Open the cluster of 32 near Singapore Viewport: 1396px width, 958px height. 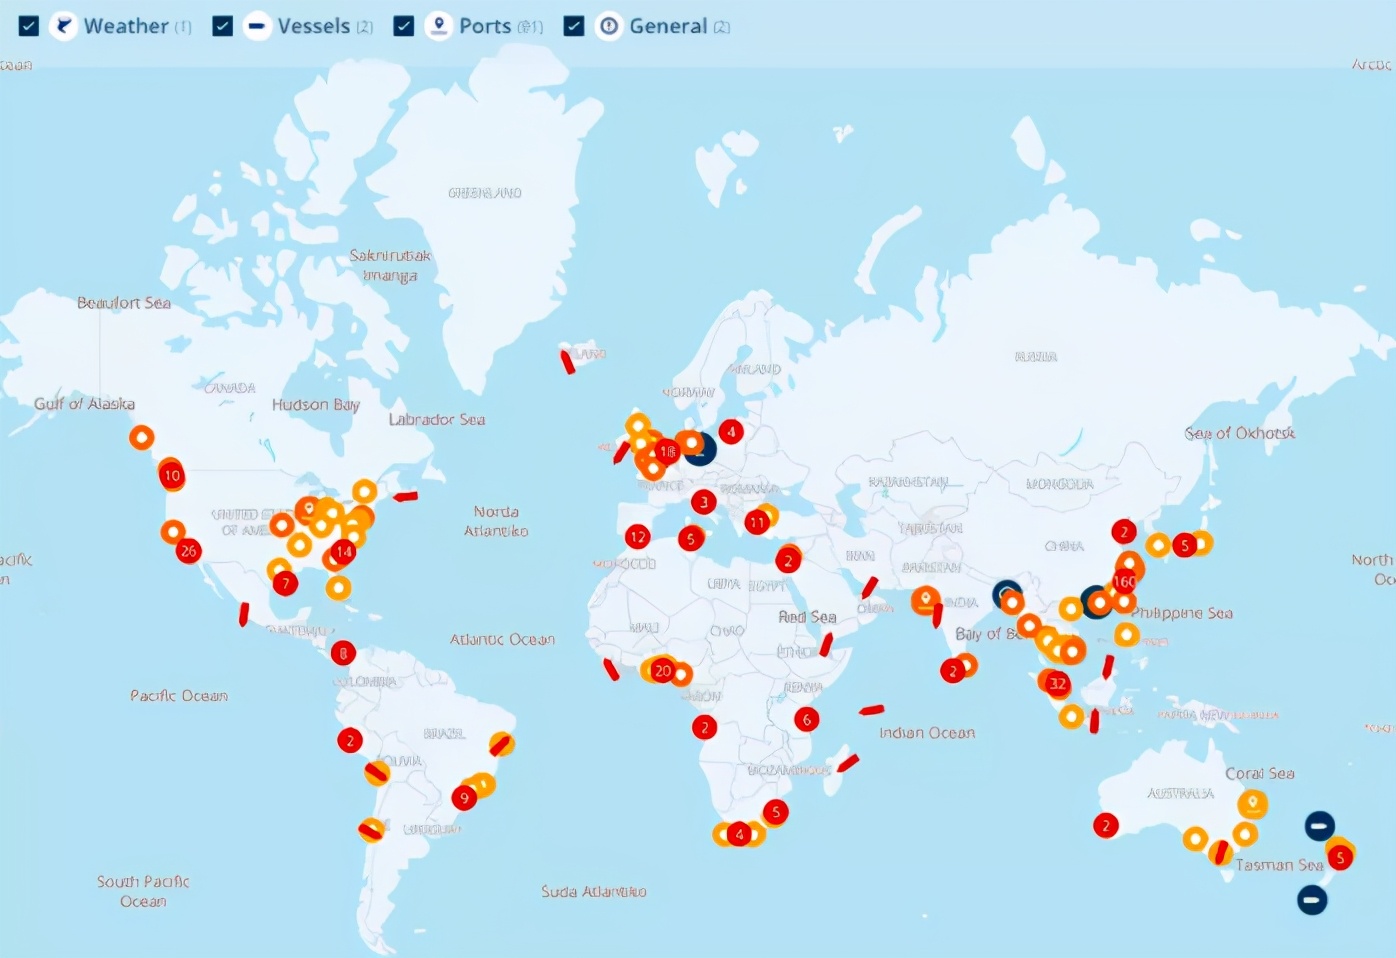click(1057, 684)
